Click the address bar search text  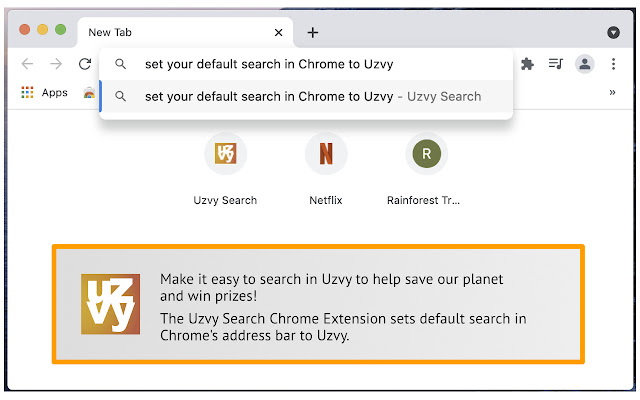point(268,64)
